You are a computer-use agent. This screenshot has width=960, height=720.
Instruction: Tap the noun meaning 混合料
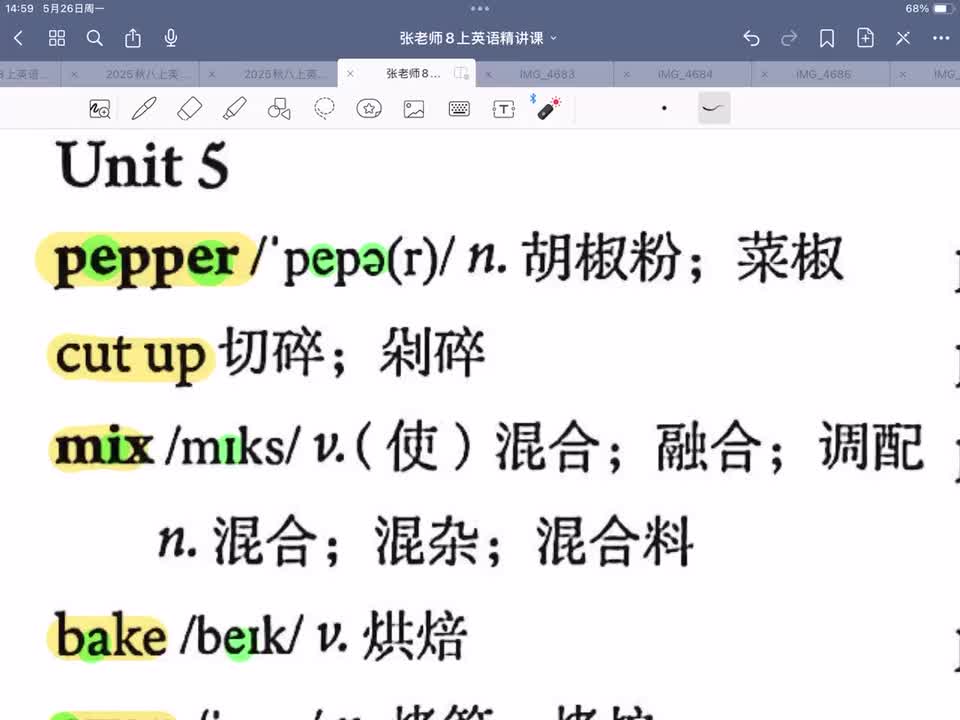click(x=615, y=542)
